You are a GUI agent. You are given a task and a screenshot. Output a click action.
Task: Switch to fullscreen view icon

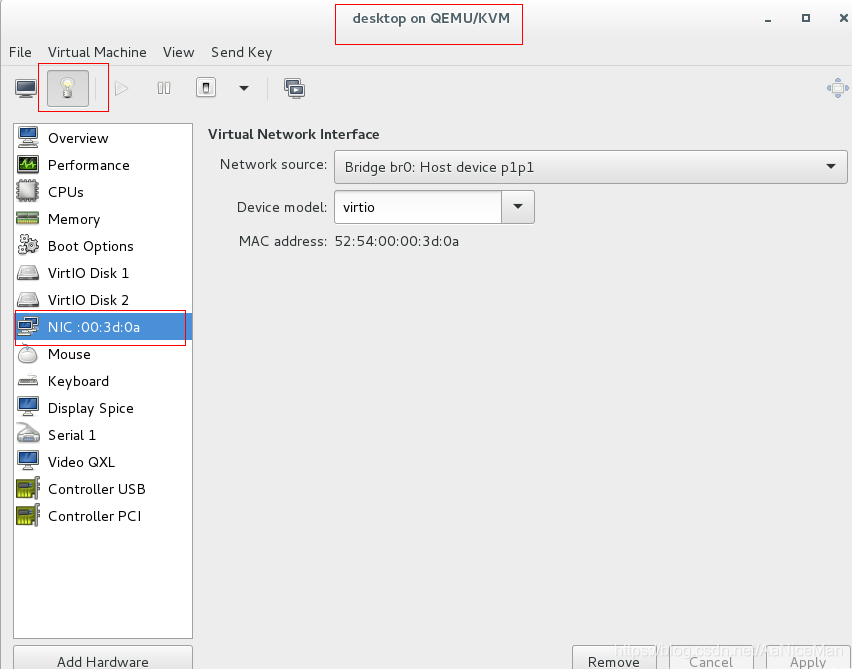coord(837,88)
